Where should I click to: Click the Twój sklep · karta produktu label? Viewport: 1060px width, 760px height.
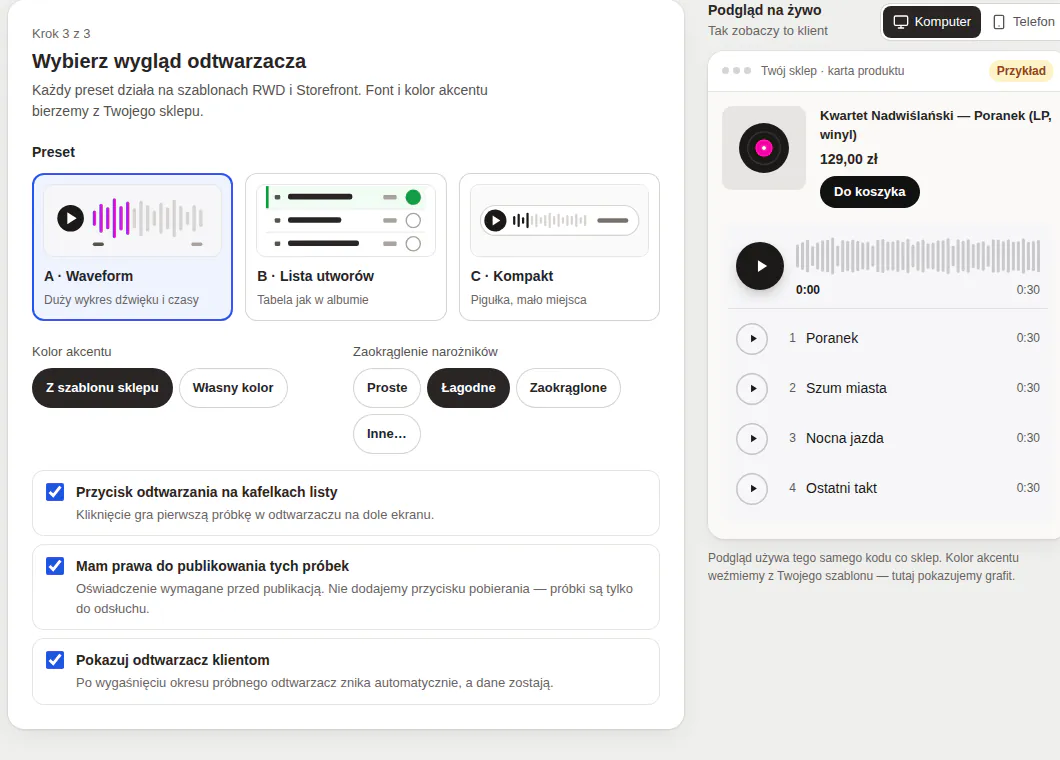pyautogui.click(x=832, y=71)
